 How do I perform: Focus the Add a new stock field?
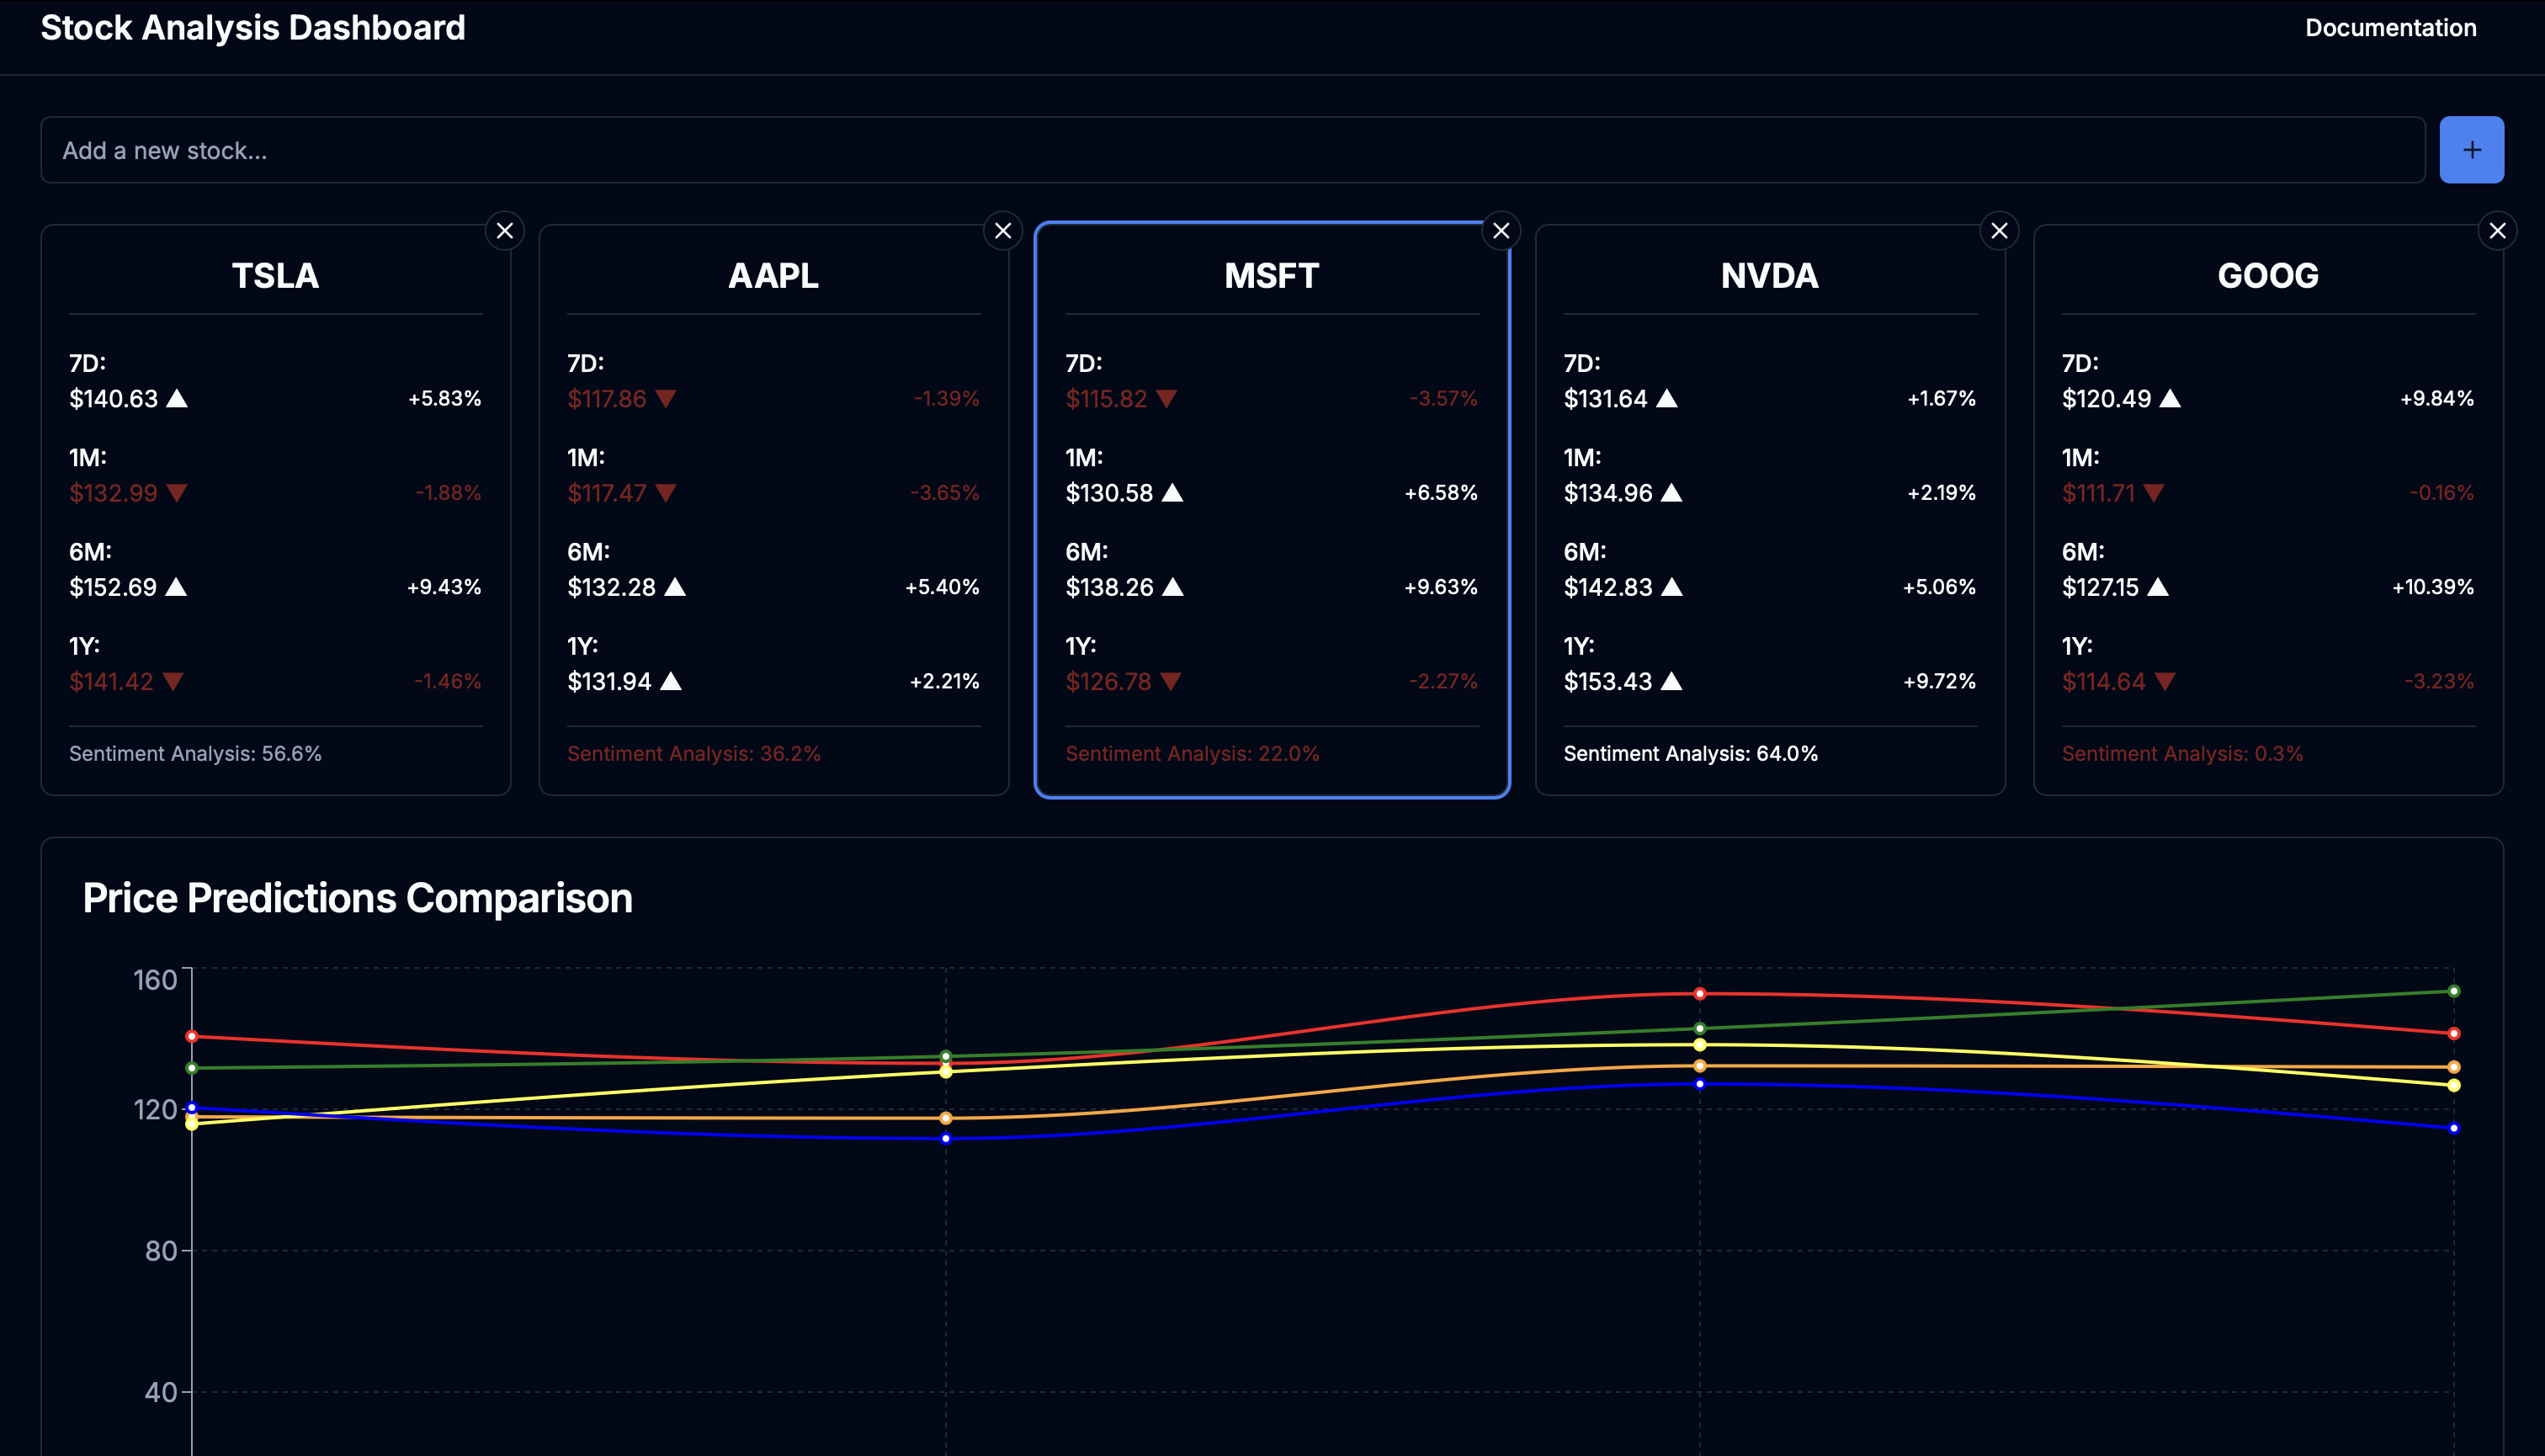click(x=1232, y=150)
